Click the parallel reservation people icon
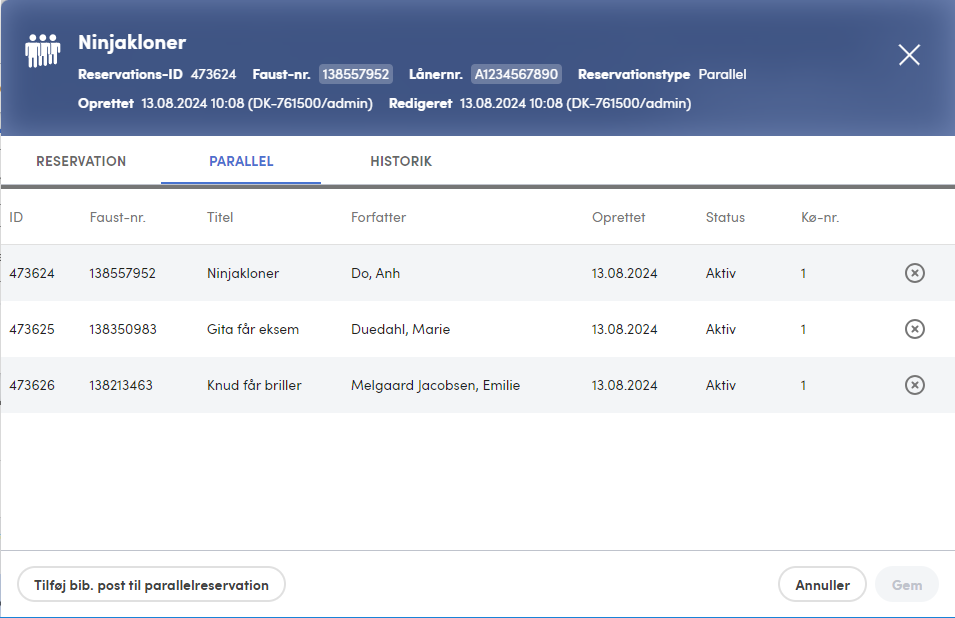The width and height of the screenshot is (955, 618). 43,50
